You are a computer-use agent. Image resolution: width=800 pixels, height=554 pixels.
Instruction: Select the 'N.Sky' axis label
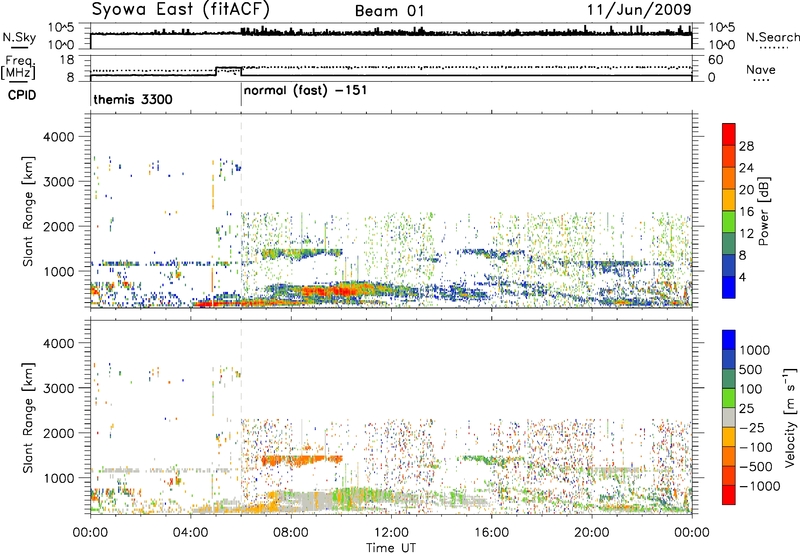(19, 37)
